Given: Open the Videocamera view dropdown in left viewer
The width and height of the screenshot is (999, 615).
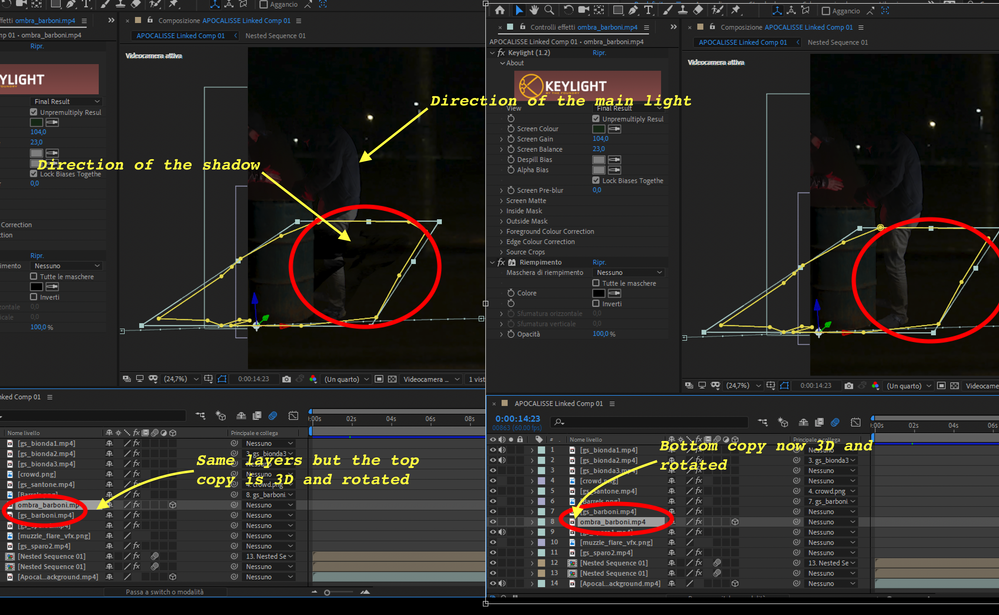Looking at the screenshot, I should (431, 379).
